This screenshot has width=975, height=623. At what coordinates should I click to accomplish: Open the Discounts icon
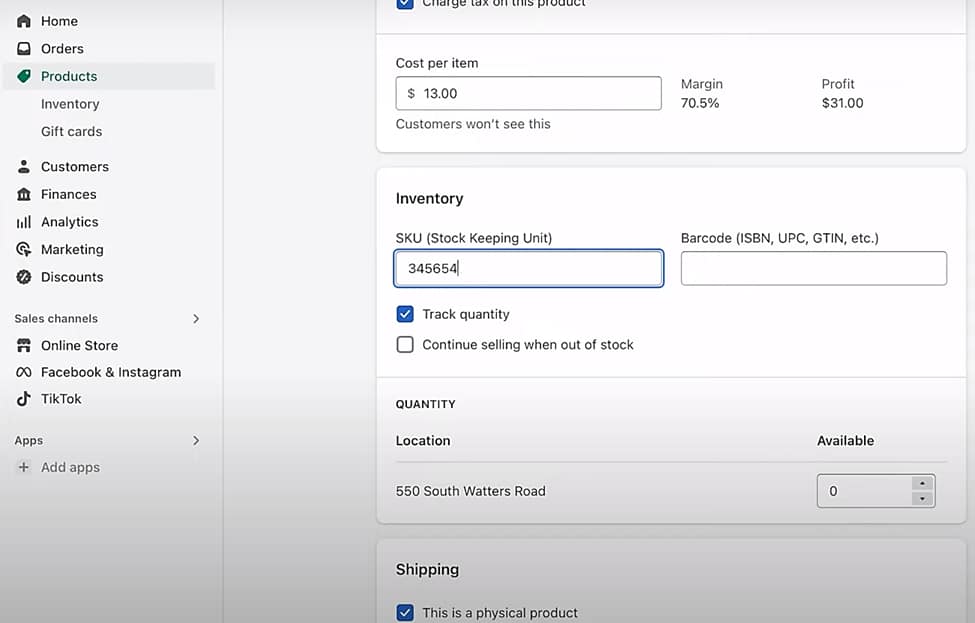[x=23, y=277]
